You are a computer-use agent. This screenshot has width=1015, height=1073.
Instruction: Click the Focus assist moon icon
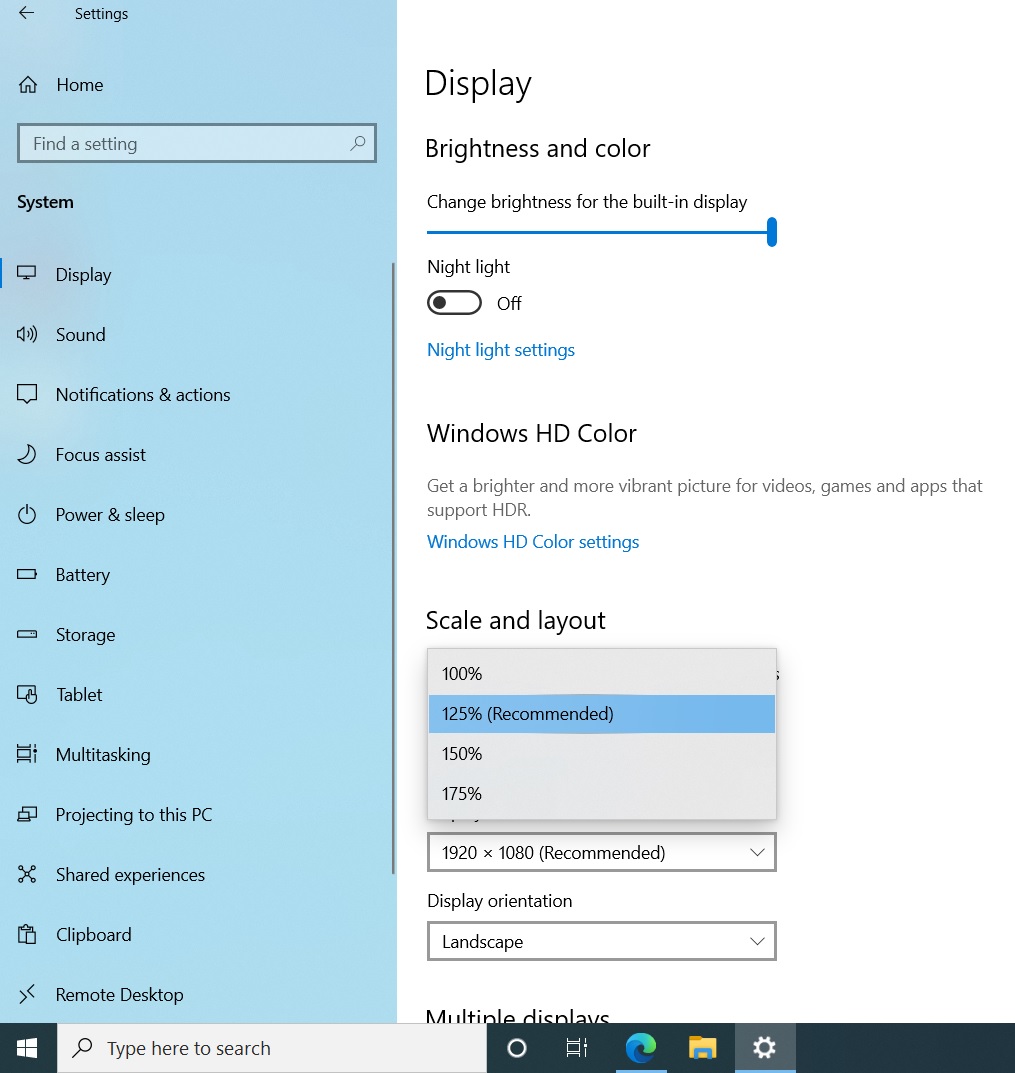(x=27, y=454)
